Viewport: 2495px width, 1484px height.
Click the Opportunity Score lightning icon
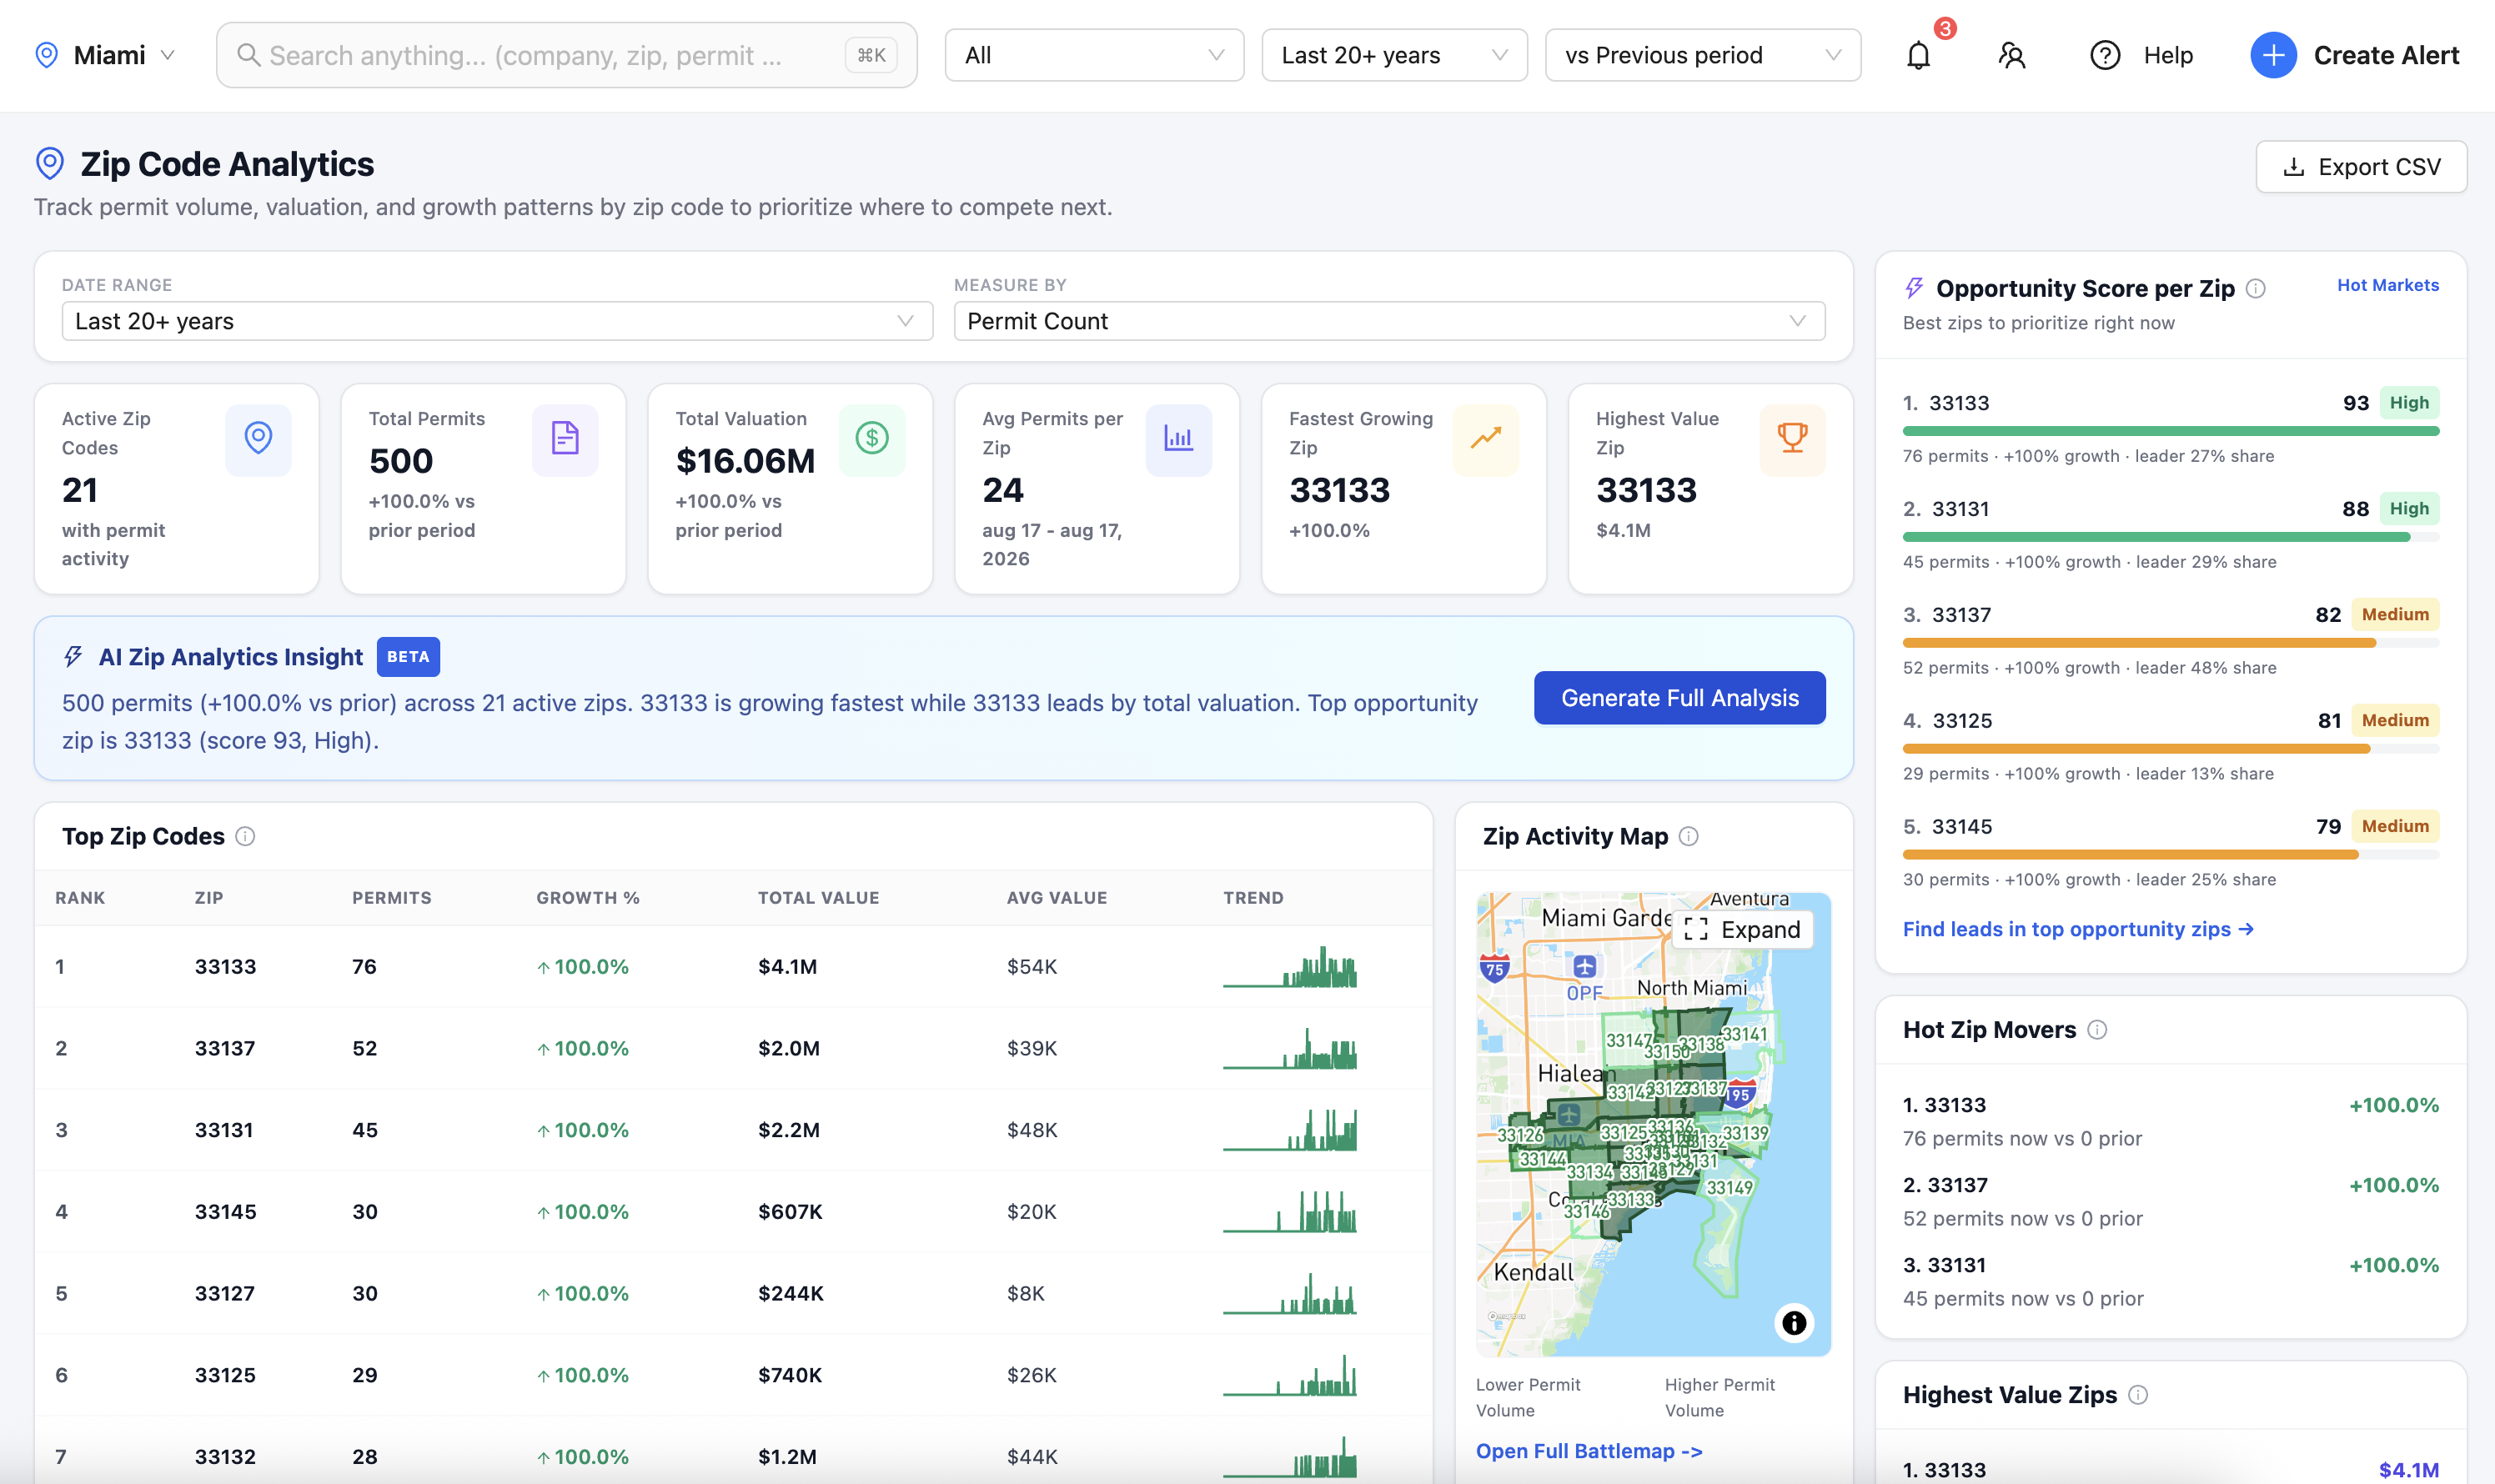(x=1913, y=288)
